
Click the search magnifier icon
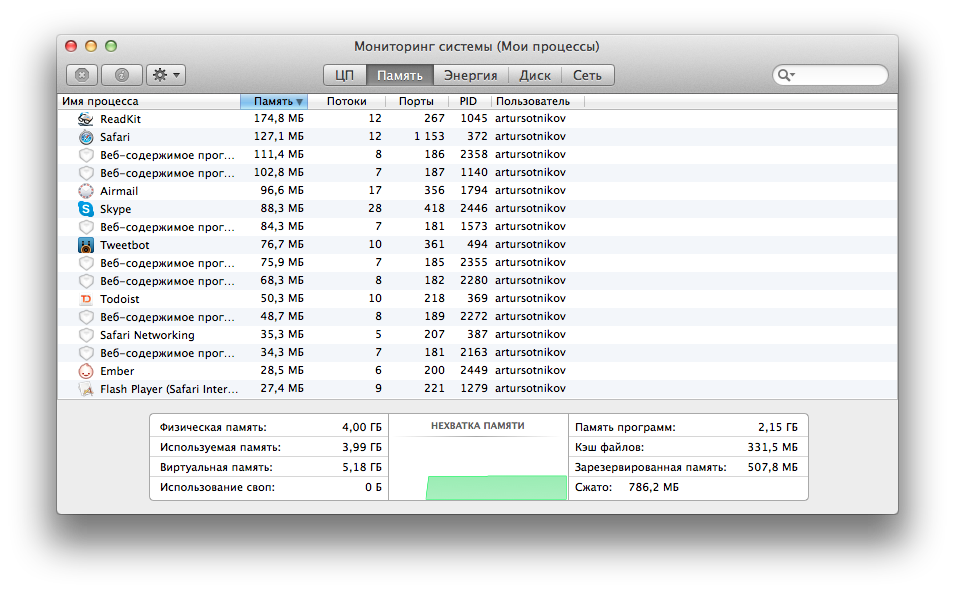pos(786,75)
